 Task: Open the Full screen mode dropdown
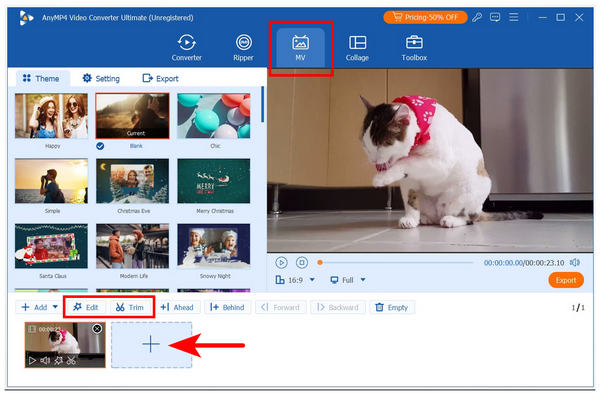pyautogui.click(x=348, y=280)
